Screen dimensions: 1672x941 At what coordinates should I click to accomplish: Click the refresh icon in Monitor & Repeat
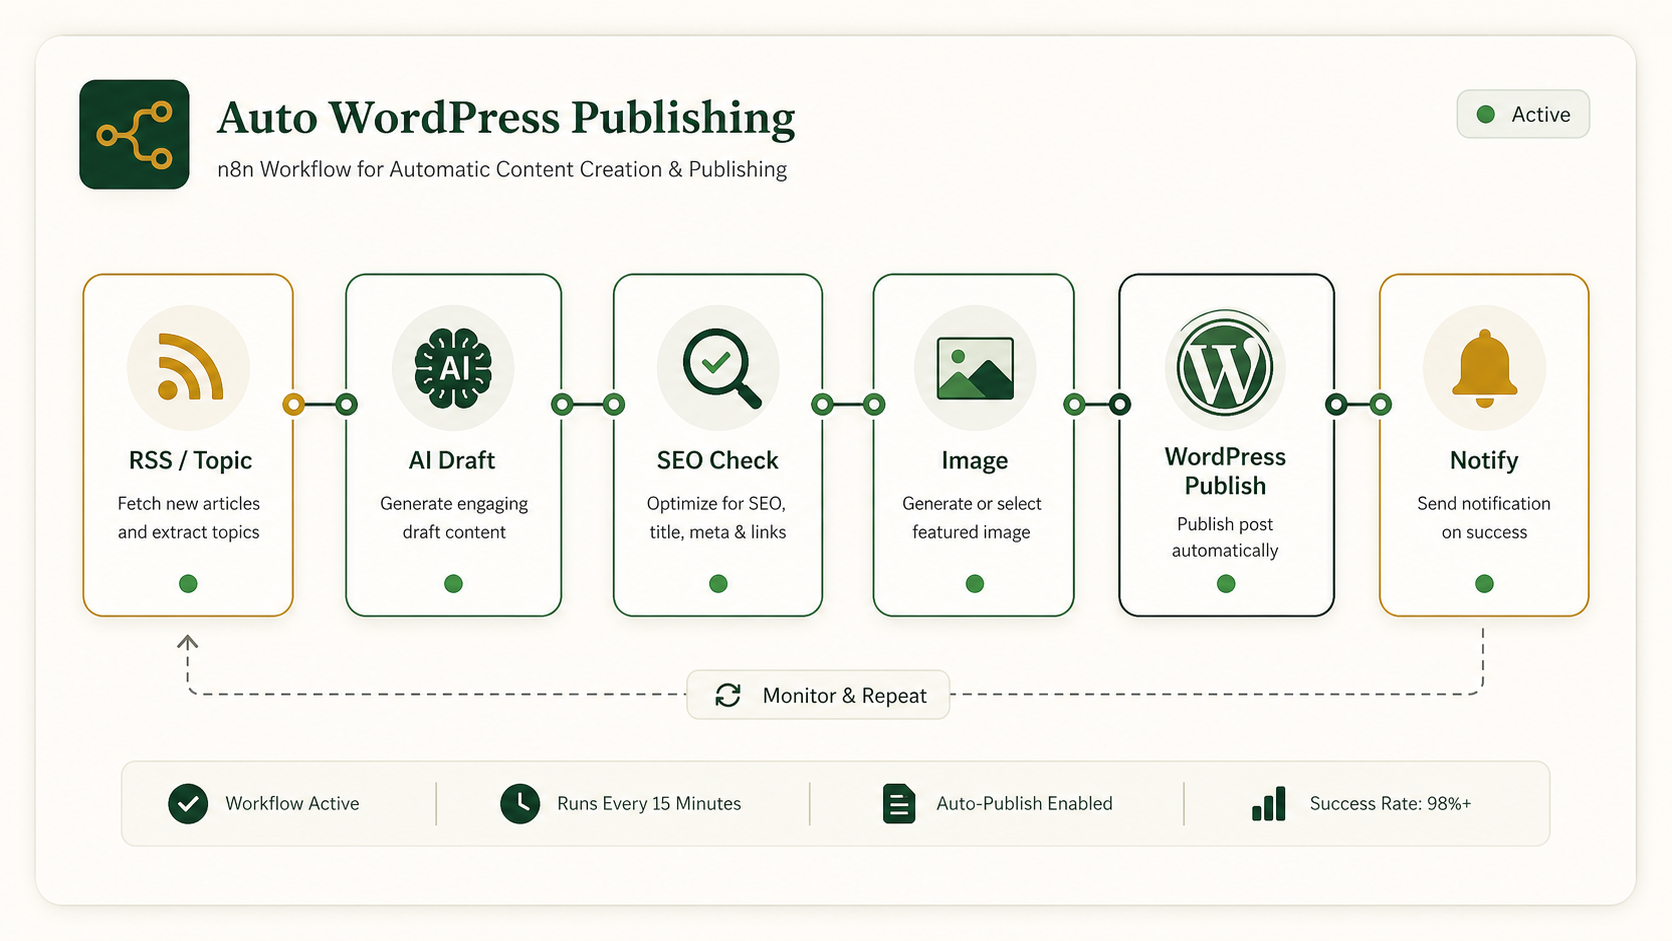click(x=728, y=695)
